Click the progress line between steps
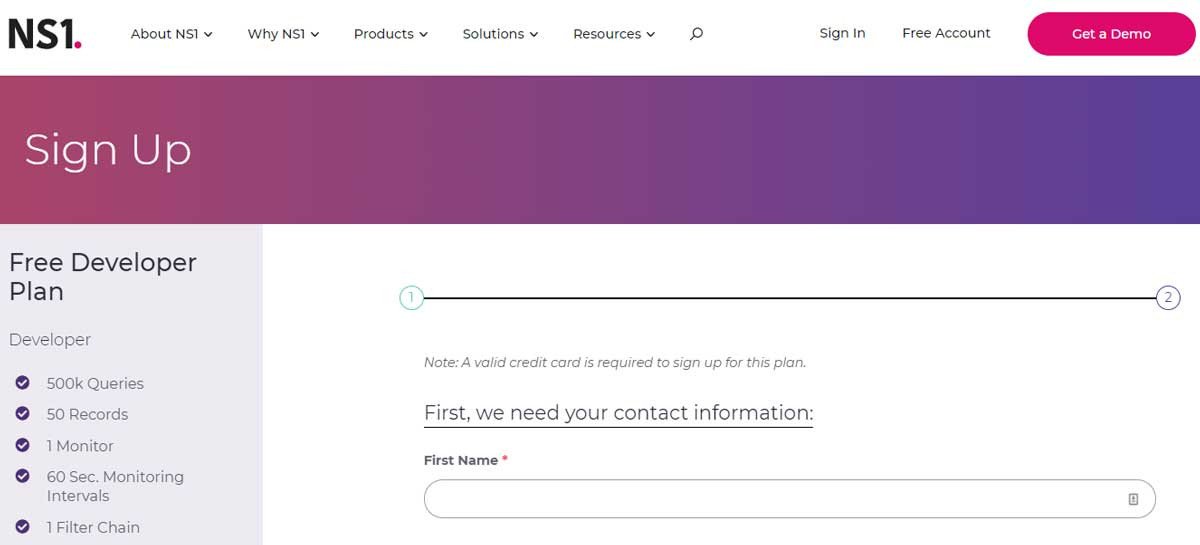 (x=790, y=298)
